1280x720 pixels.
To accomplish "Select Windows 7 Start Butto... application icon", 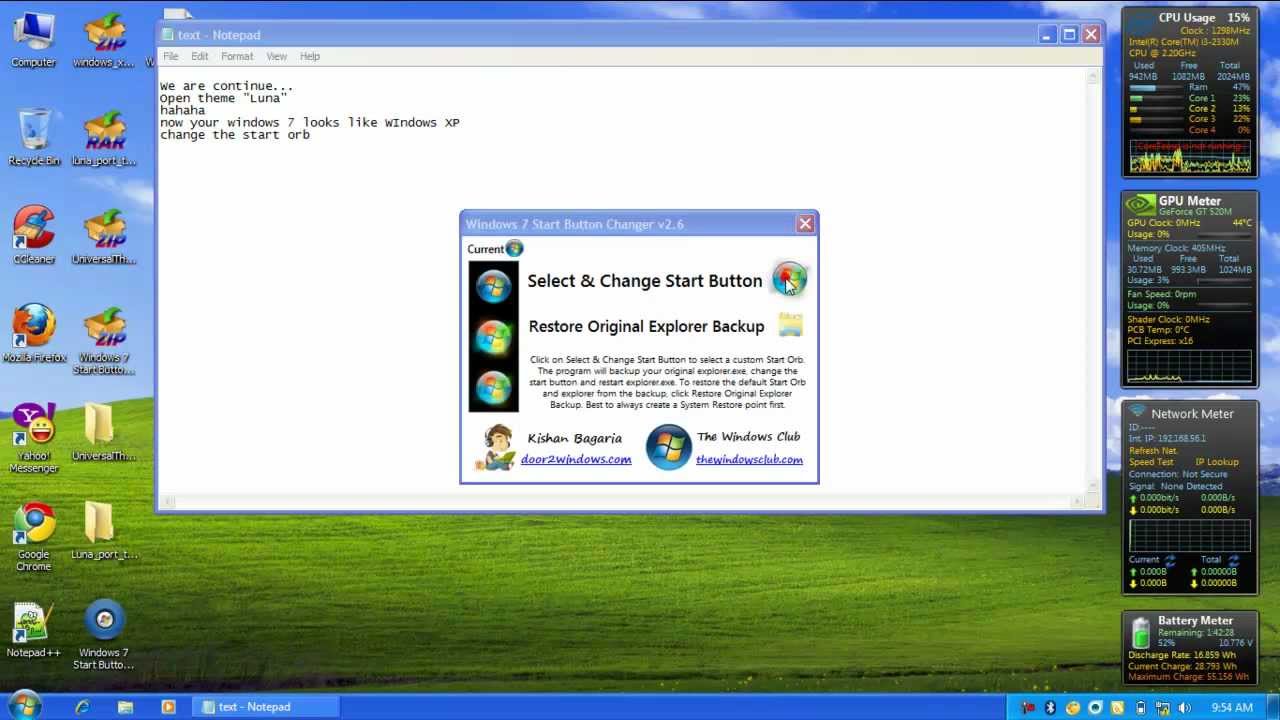I will point(104,635).
